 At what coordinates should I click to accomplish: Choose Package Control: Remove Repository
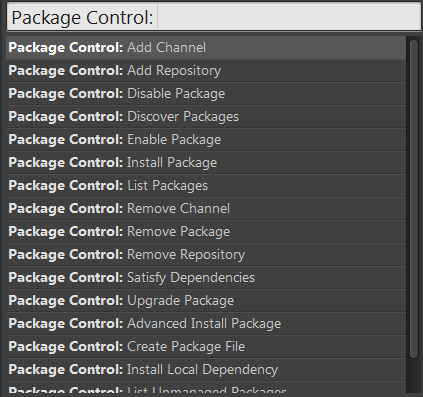[206, 255]
